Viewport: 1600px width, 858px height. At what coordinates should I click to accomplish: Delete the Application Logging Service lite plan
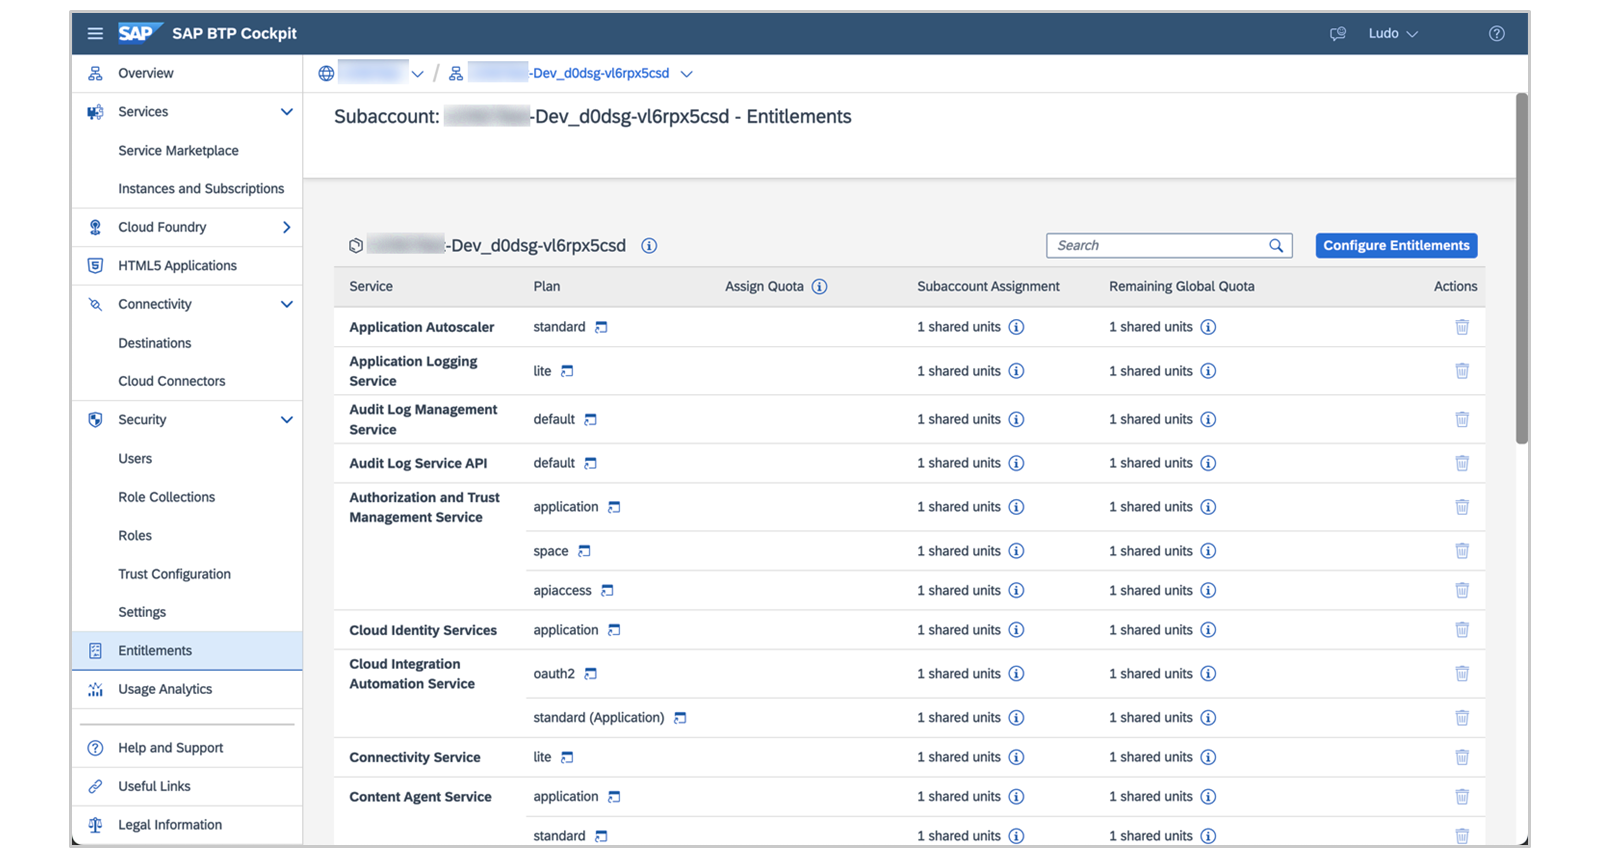(x=1462, y=371)
